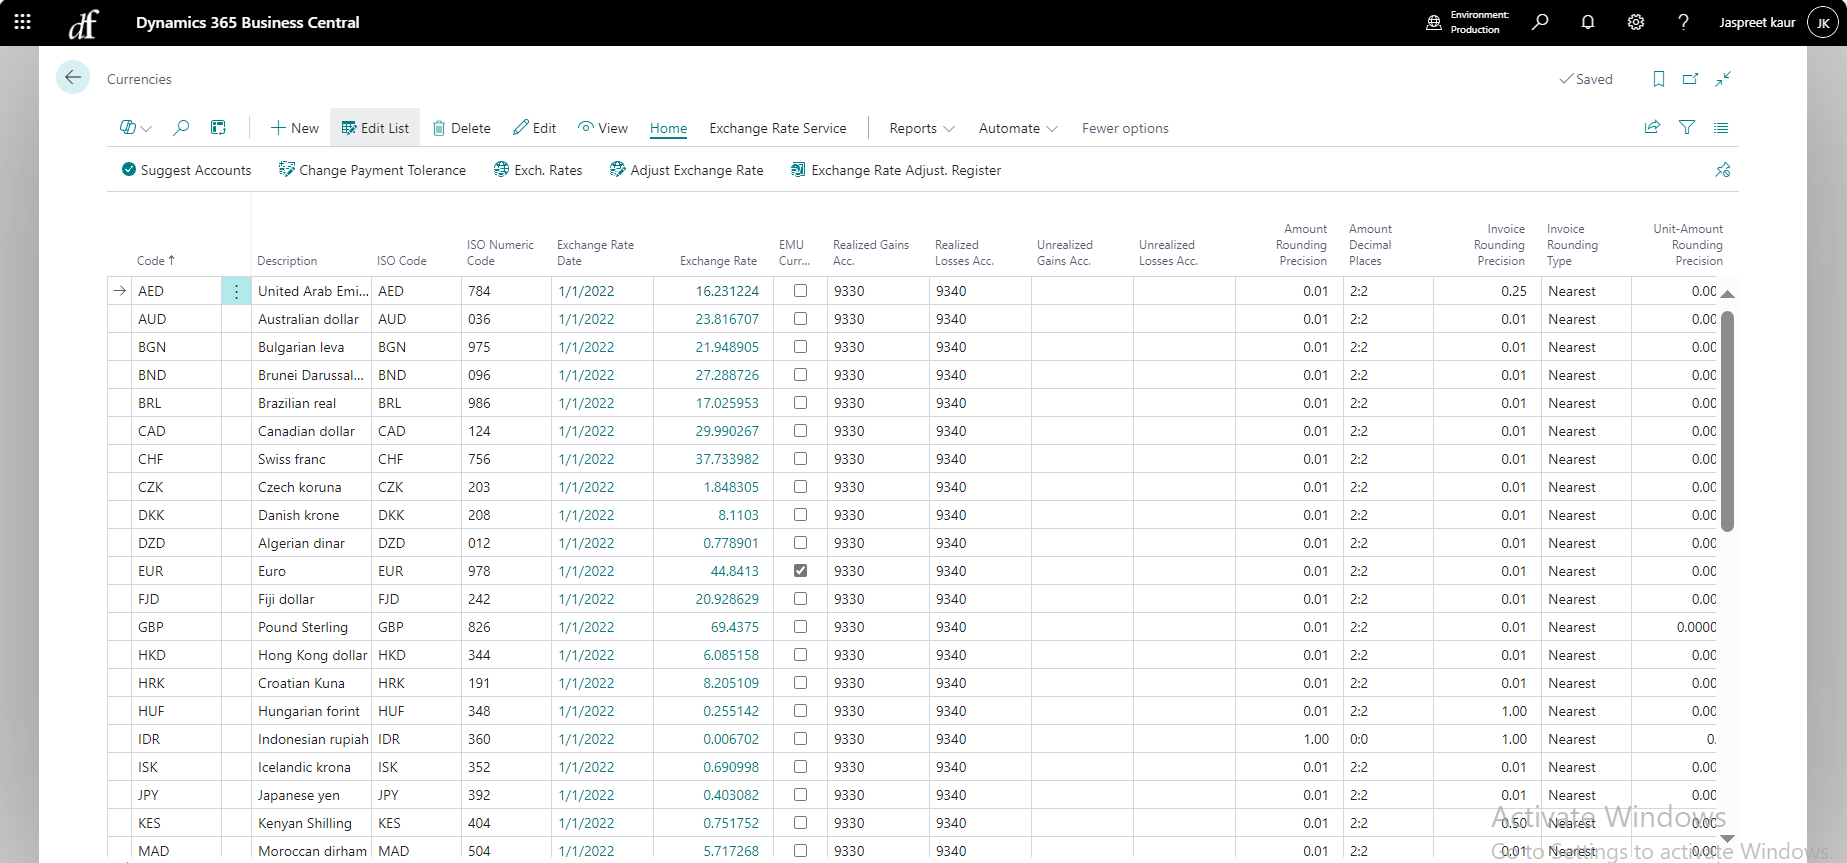Image resolution: width=1847 pixels, height=863 pixels.
Task: Open page in new window icon
Action: coord(1690,79)
